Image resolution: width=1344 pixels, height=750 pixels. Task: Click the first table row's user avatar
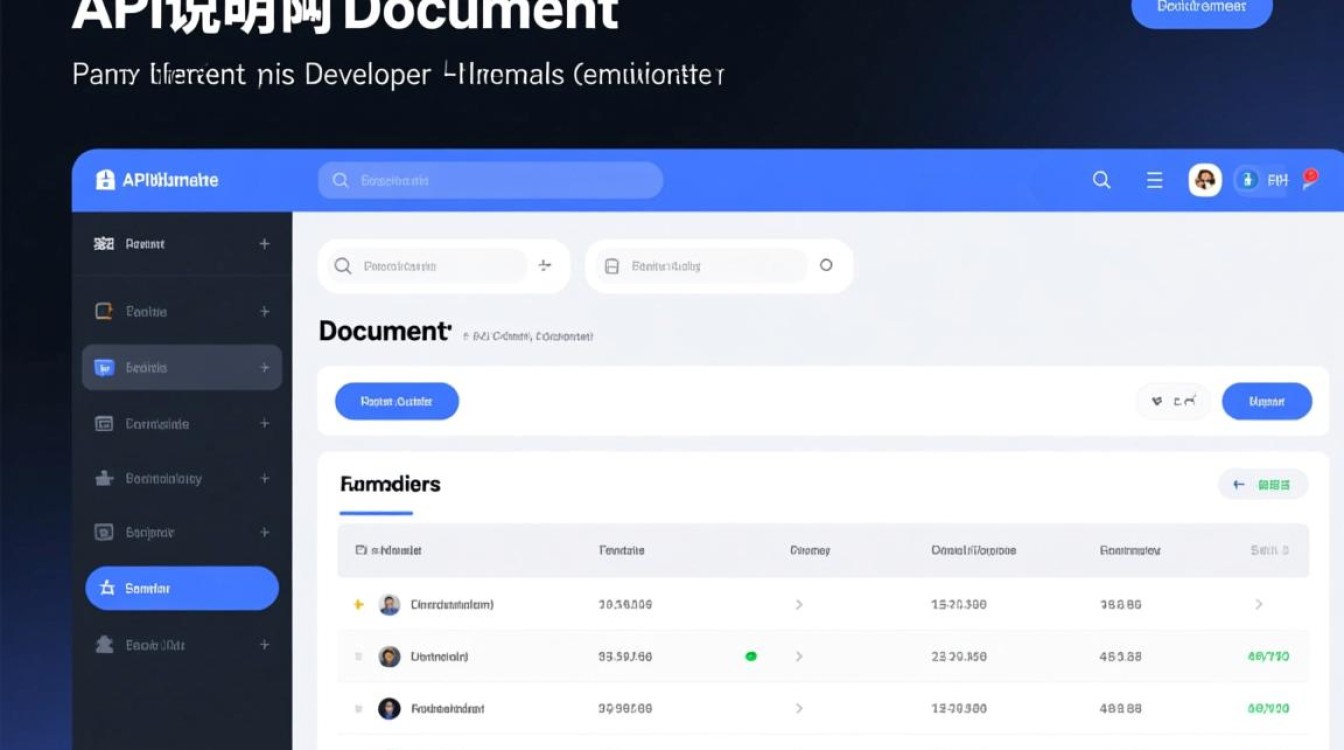coord(390,604)
